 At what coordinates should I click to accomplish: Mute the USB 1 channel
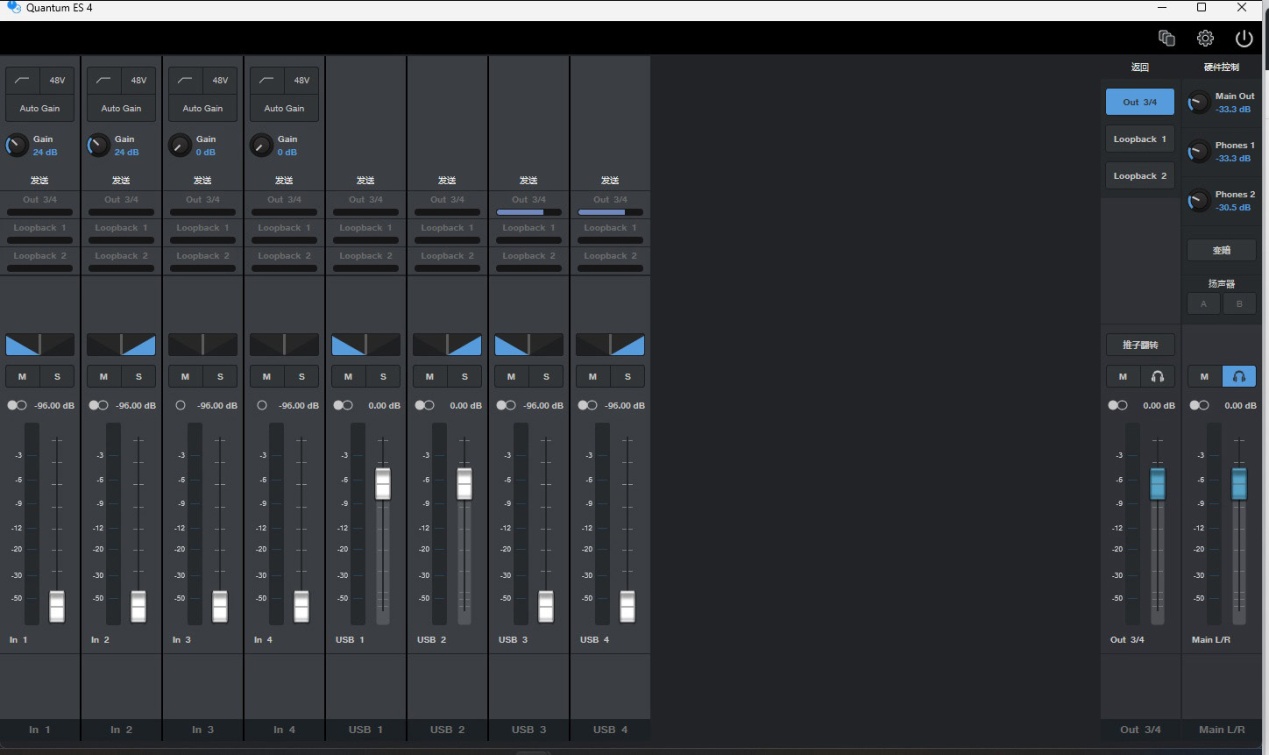(x=348, y=377)
